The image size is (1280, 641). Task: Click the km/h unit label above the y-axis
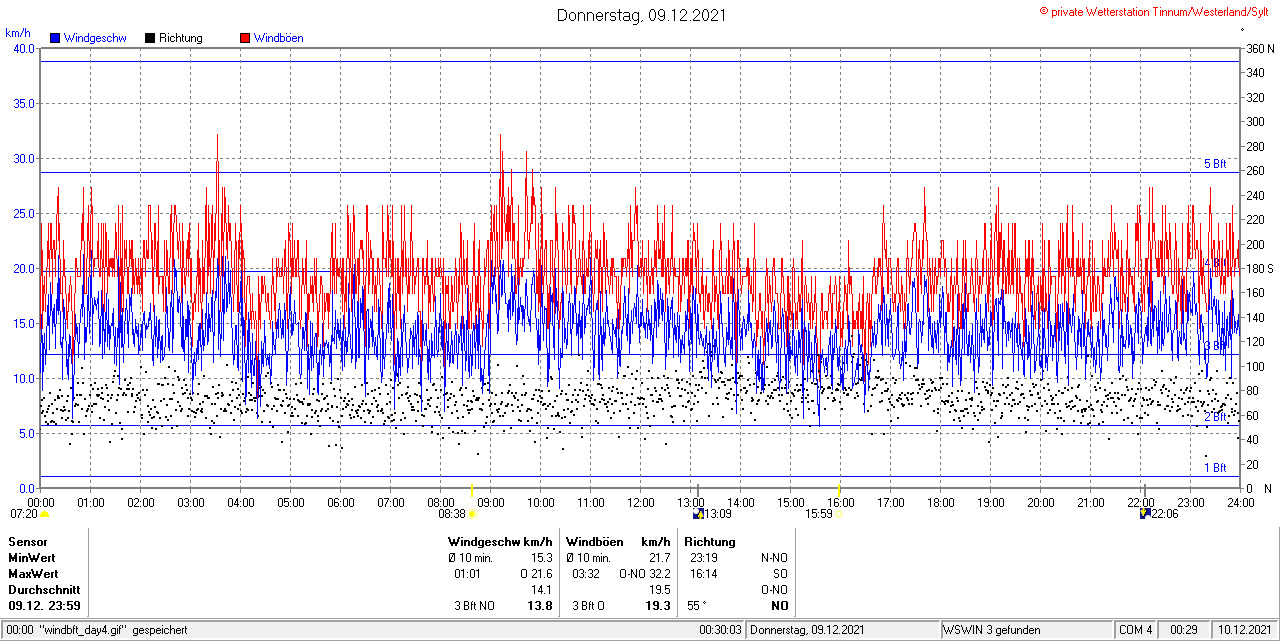(18, 33)
